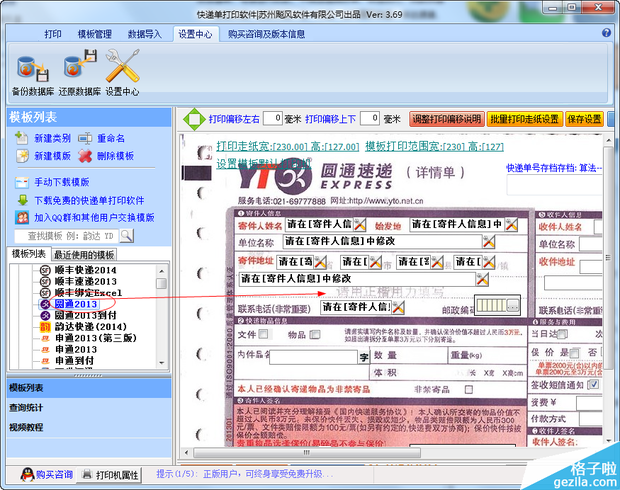The height and width of the screenshot is (490, 620).
Task: Check the 文件 checkbox
Action: click(x=263, y=334)
